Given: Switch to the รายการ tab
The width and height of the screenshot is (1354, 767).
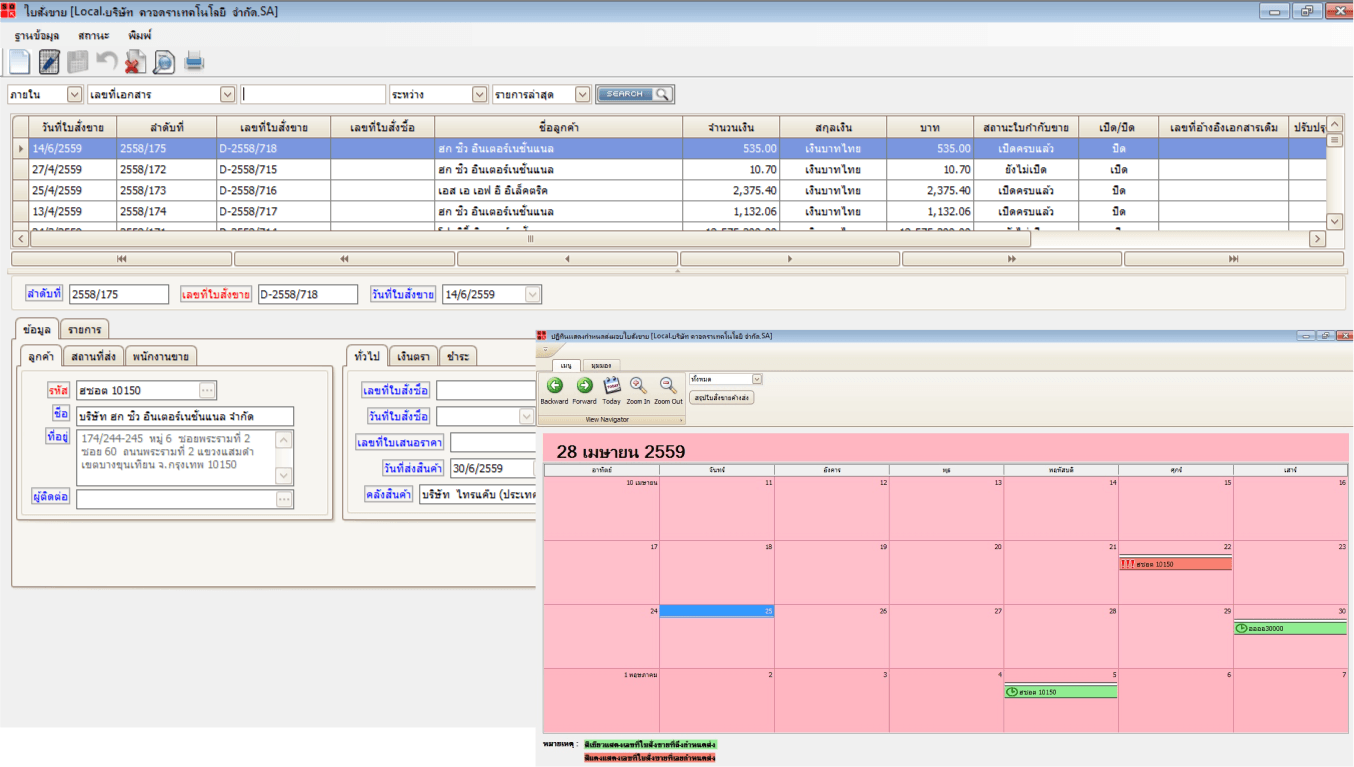Looking at the screenshot, I should (x=84, y=329).
